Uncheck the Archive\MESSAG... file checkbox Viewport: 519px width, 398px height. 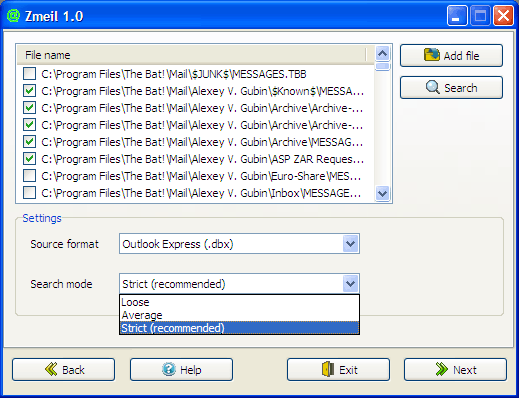pyautogui.click(x=29, y=141)
